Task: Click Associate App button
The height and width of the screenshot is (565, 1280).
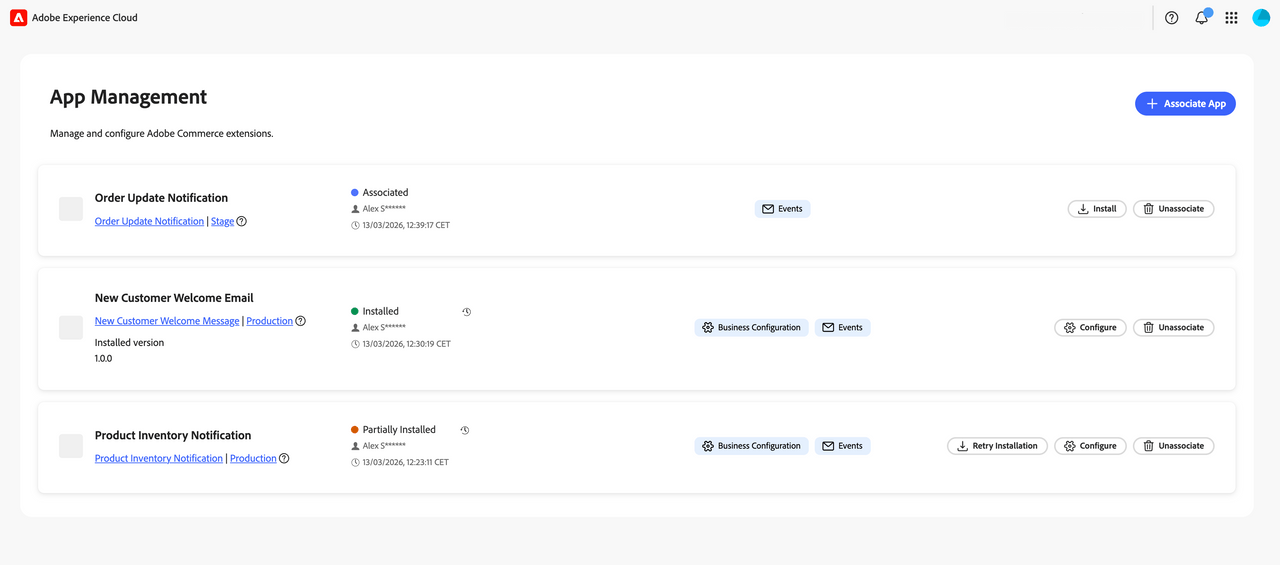Action: pyautogui.click(x=1185, y=104)
